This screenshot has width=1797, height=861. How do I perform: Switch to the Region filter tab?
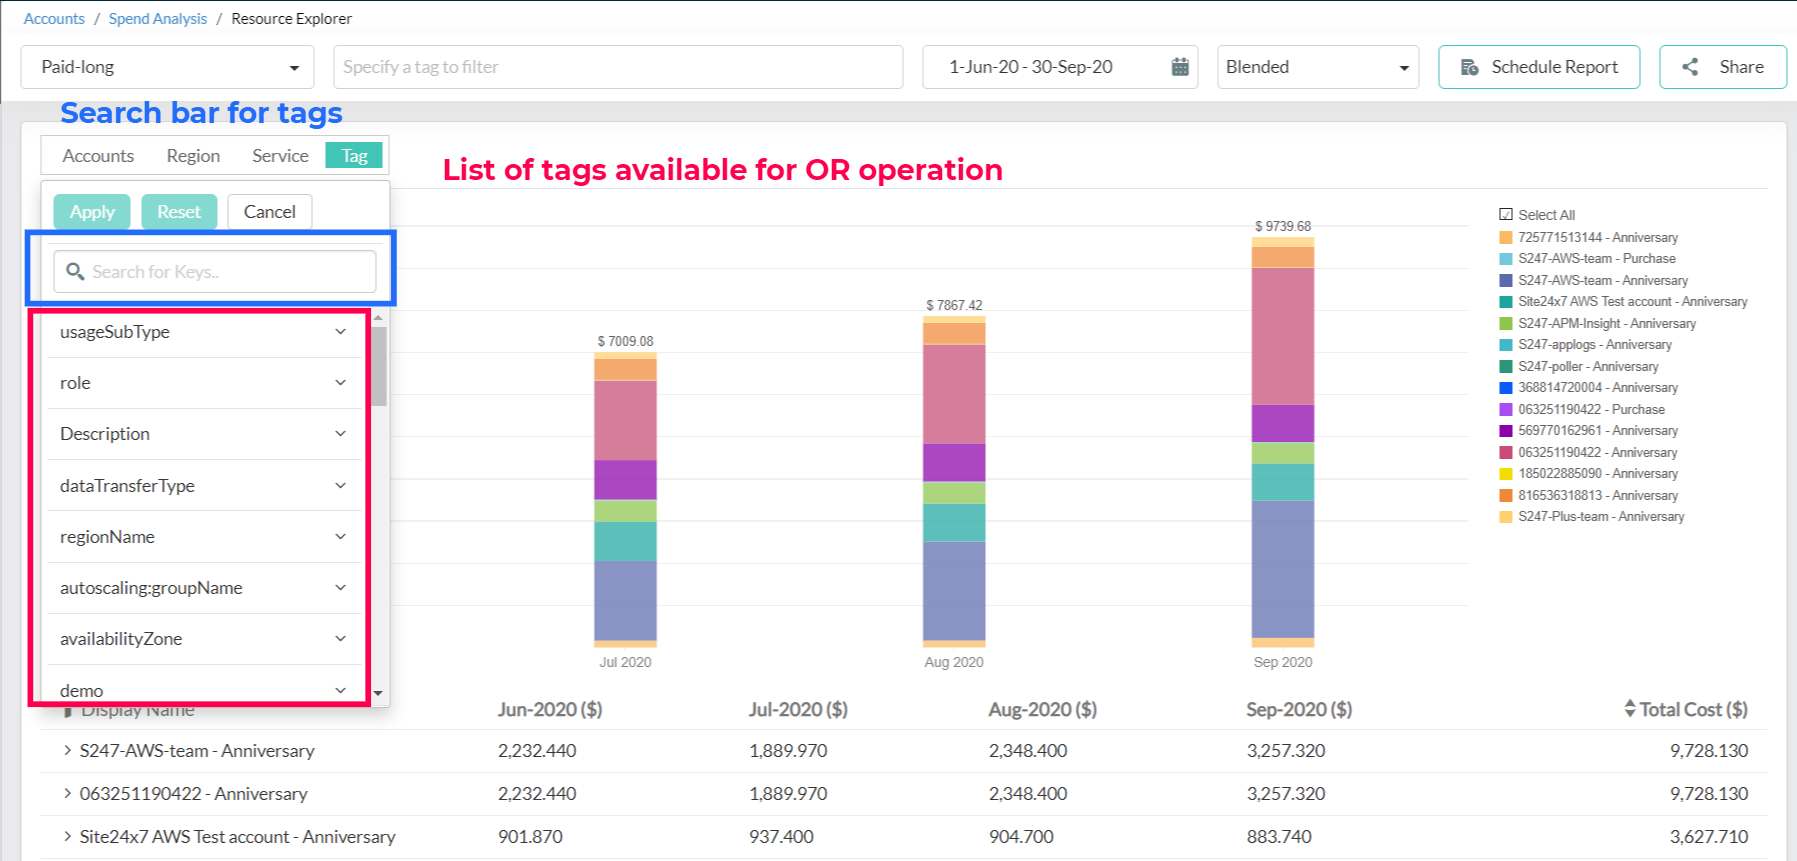pyautogui.click(x=193, y=156)
